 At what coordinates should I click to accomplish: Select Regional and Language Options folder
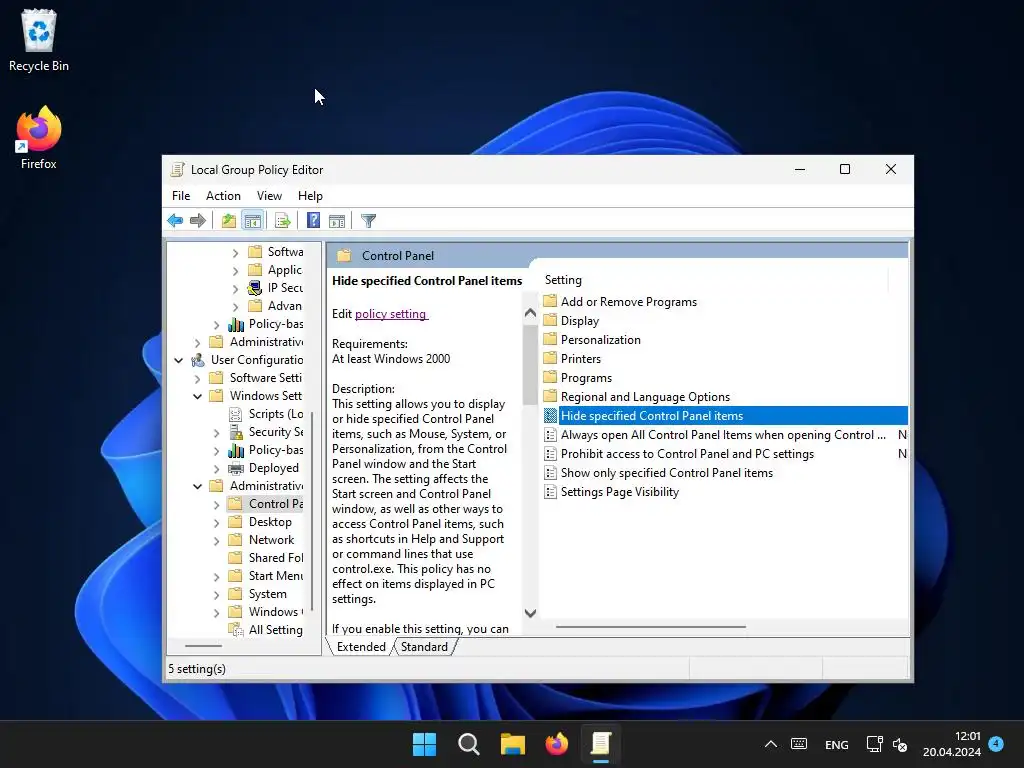click(x=637, y=396)
